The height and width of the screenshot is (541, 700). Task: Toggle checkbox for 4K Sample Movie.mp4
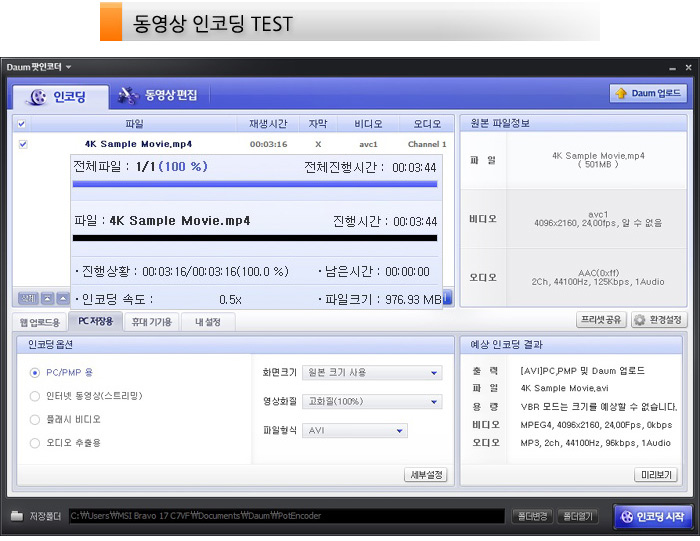coord(23,144)
